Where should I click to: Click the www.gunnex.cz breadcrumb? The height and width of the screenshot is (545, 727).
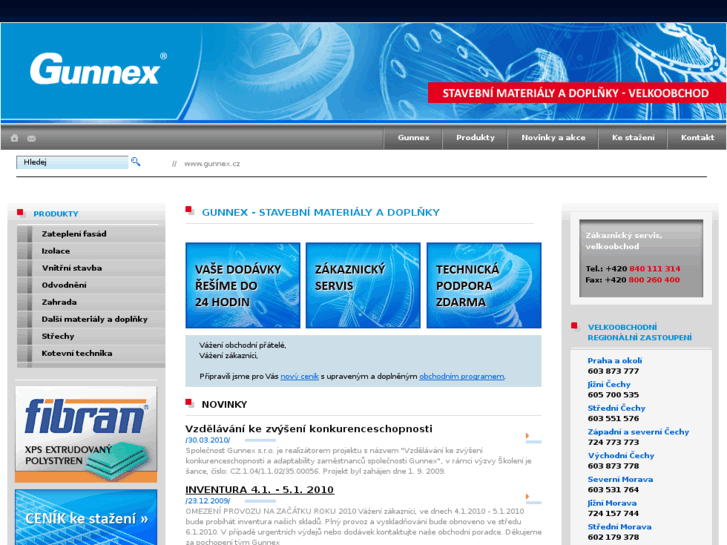point(212,163)
